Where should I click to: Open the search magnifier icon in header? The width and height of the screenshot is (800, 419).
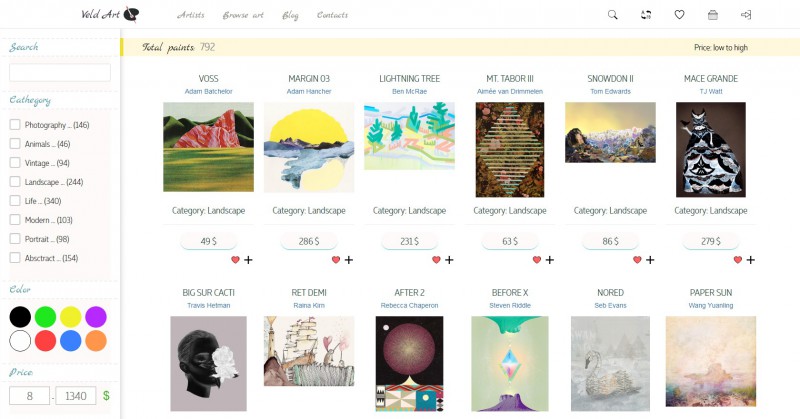(612, 15)
